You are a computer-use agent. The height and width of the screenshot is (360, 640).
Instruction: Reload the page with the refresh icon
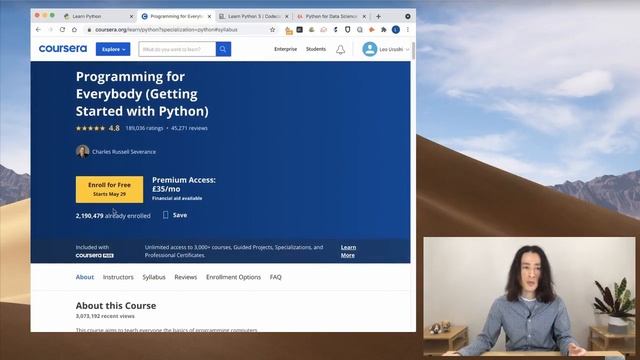(62, 29)
